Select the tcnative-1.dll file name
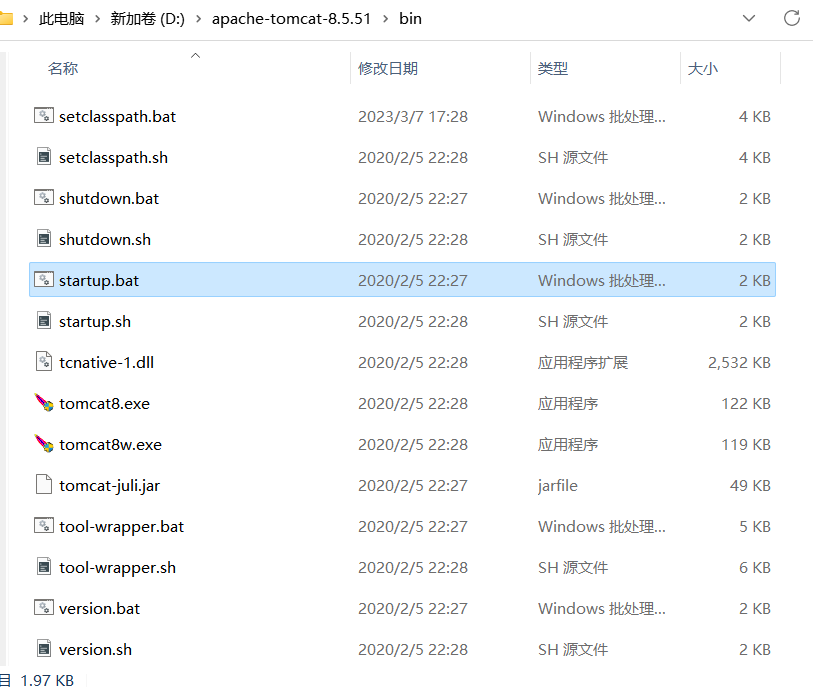This screenshot has width=813, height=687. tap(106, 362)
